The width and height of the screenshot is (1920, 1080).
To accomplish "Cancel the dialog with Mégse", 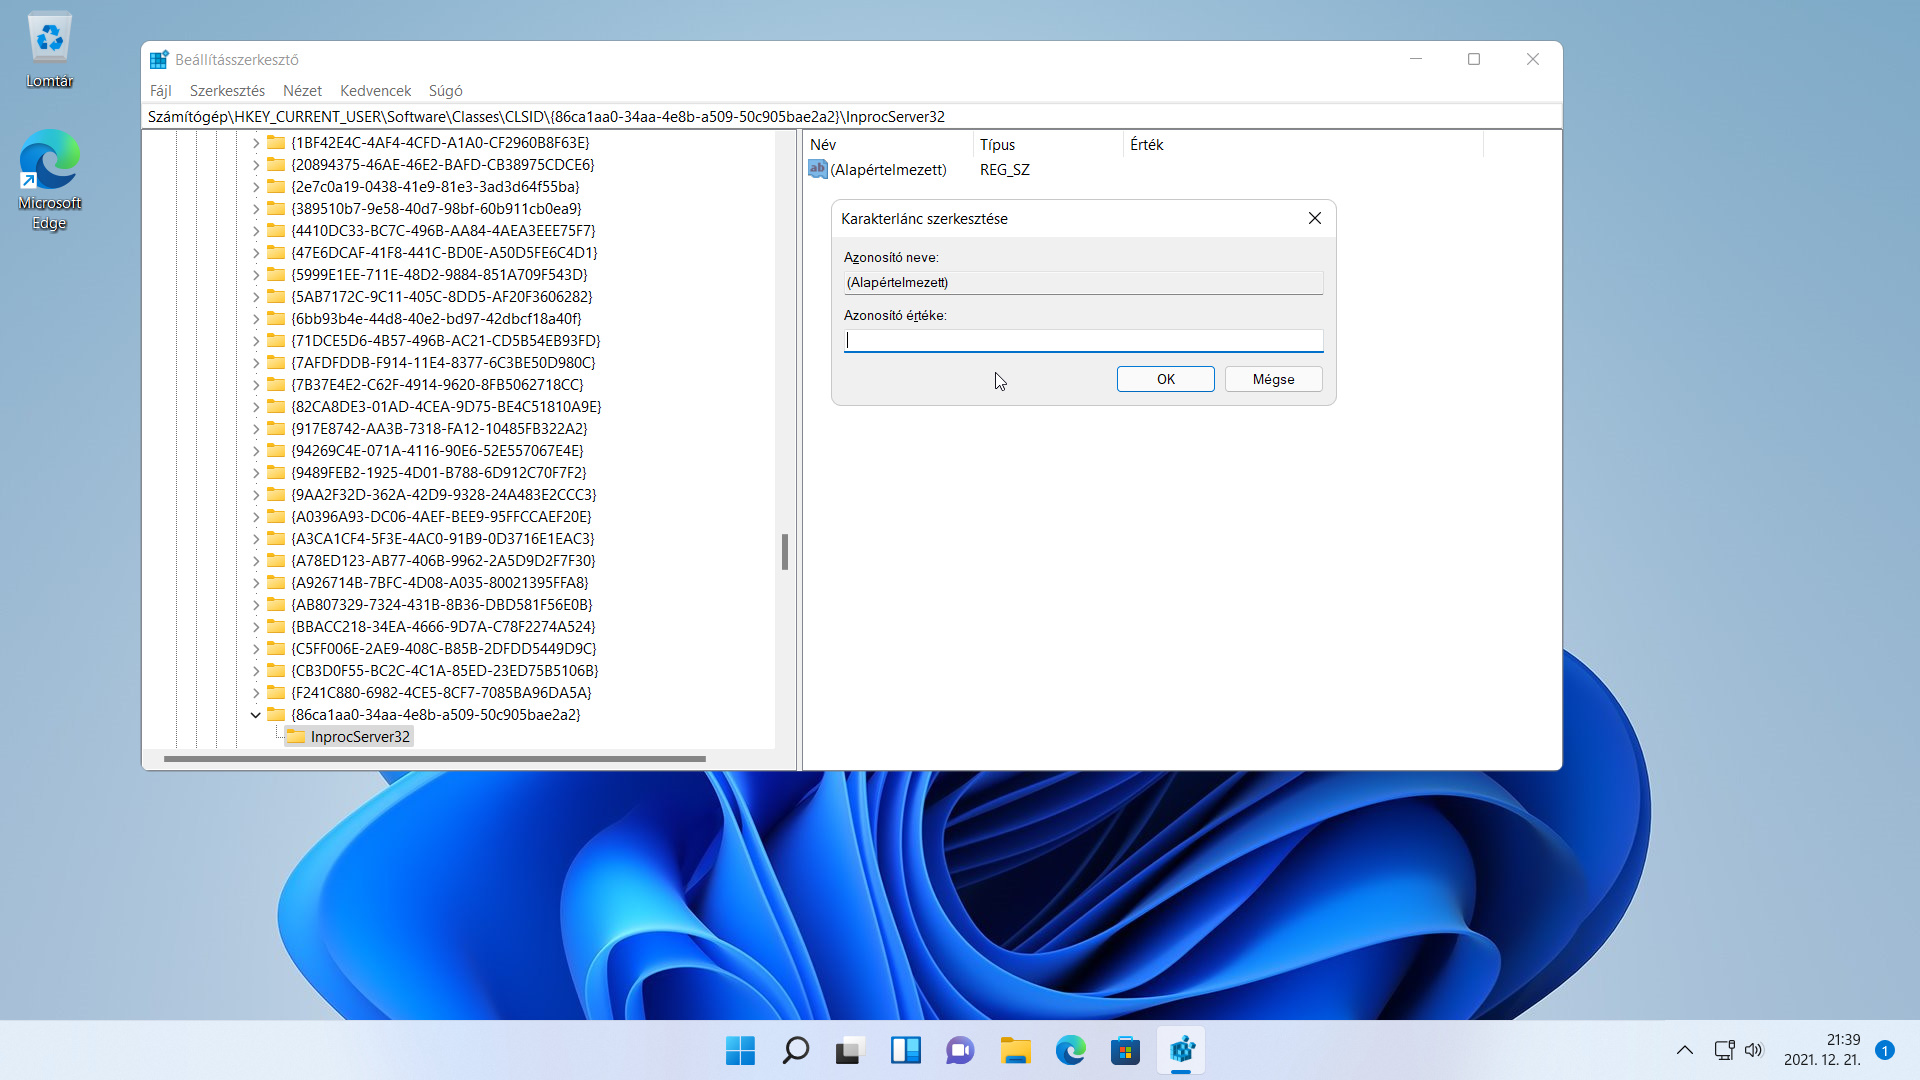I will pos(1273,379).
